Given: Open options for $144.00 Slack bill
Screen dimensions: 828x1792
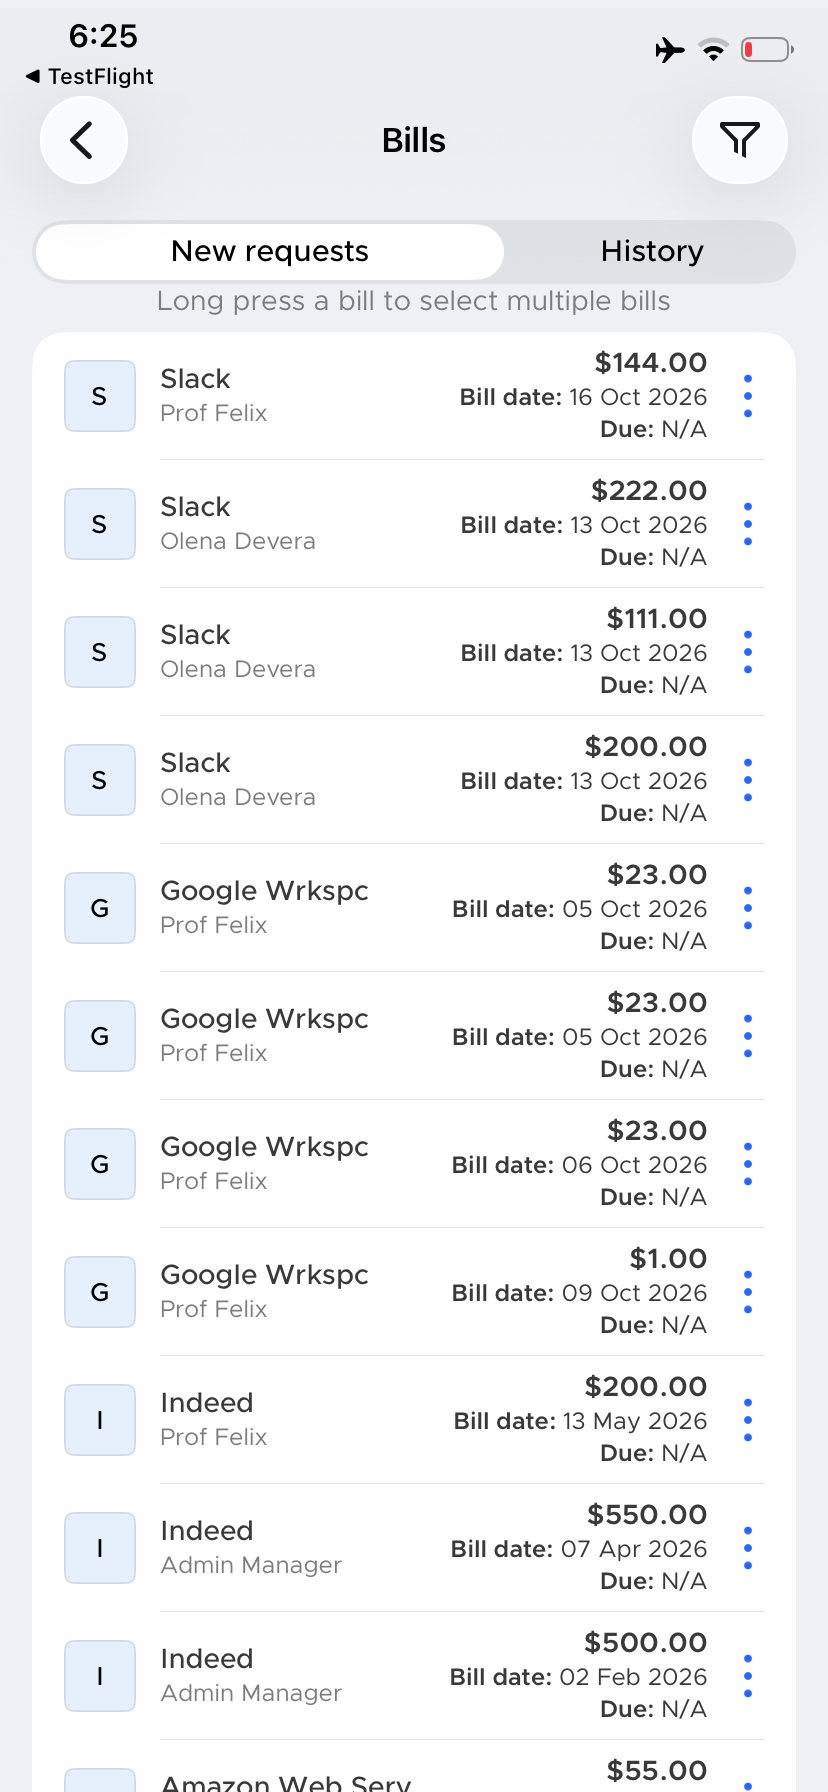Looking at the screenshot, I should (x=748, y=396).
